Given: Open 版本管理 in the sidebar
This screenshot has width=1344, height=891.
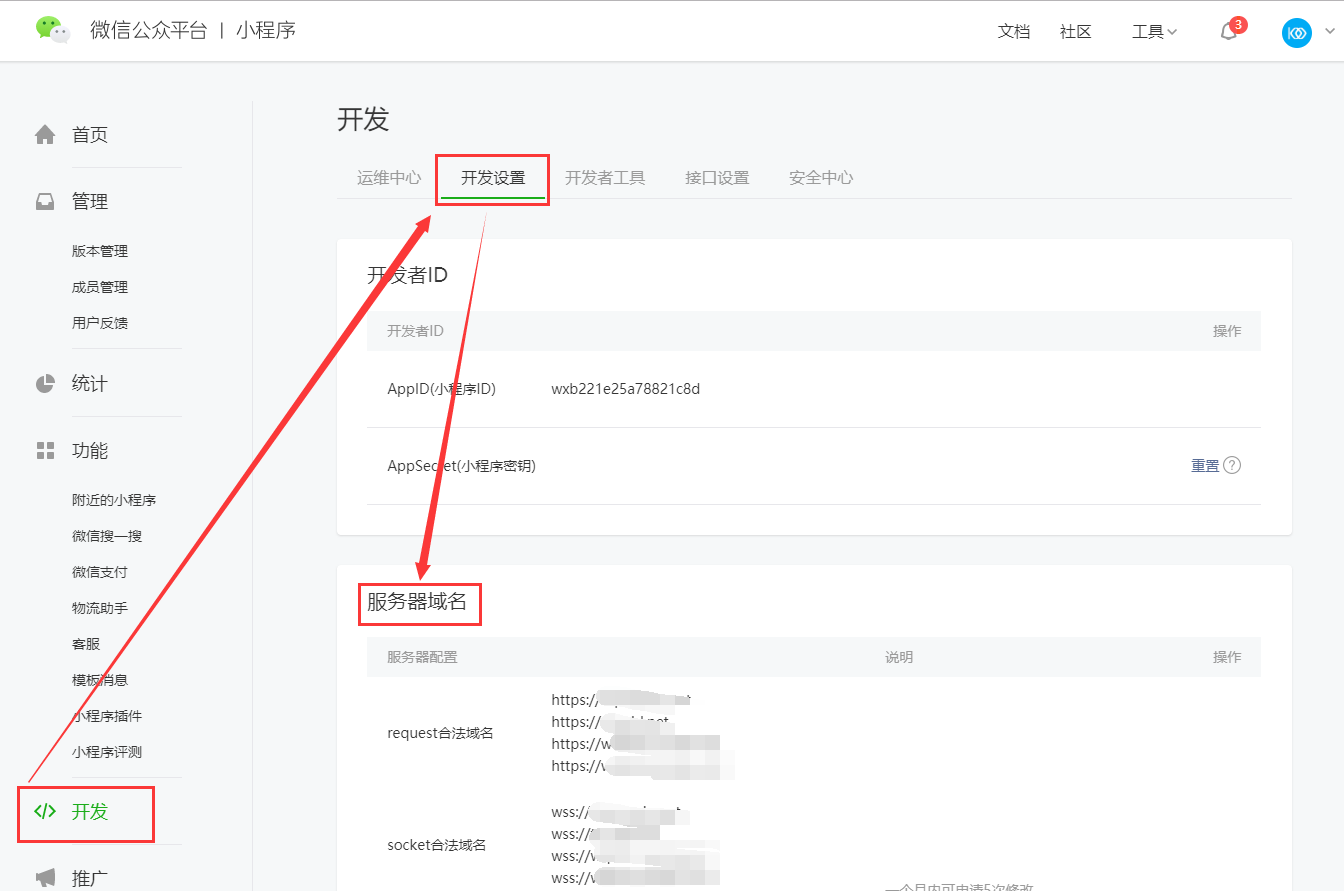Looking at the screenshot, I should [100, 251].
